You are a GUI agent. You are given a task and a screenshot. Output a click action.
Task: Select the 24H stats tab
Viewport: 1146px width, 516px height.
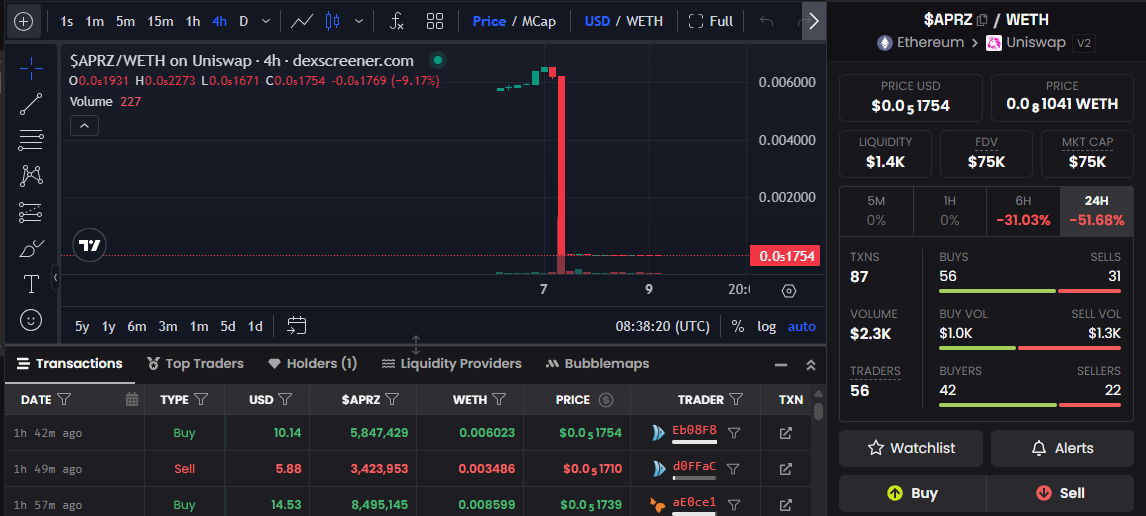click(x=1096, y=211)
